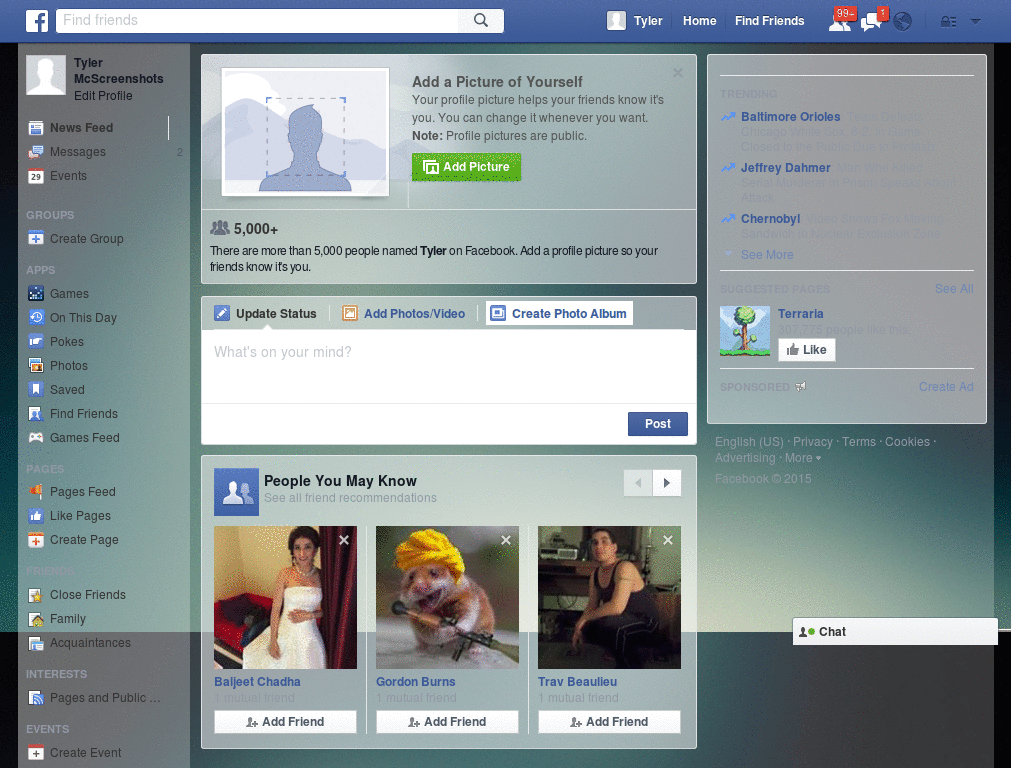Add Gordon Burns as a friend
The image size is (1024, 768).
coord(447,722)
